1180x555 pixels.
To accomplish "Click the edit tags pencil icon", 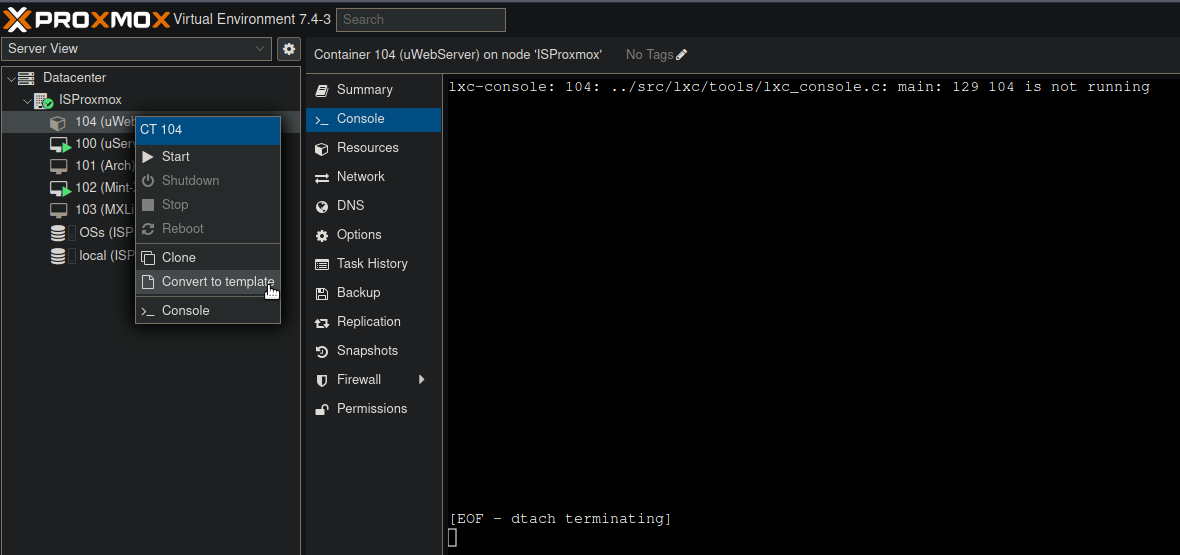I will [x=682, y=55].
